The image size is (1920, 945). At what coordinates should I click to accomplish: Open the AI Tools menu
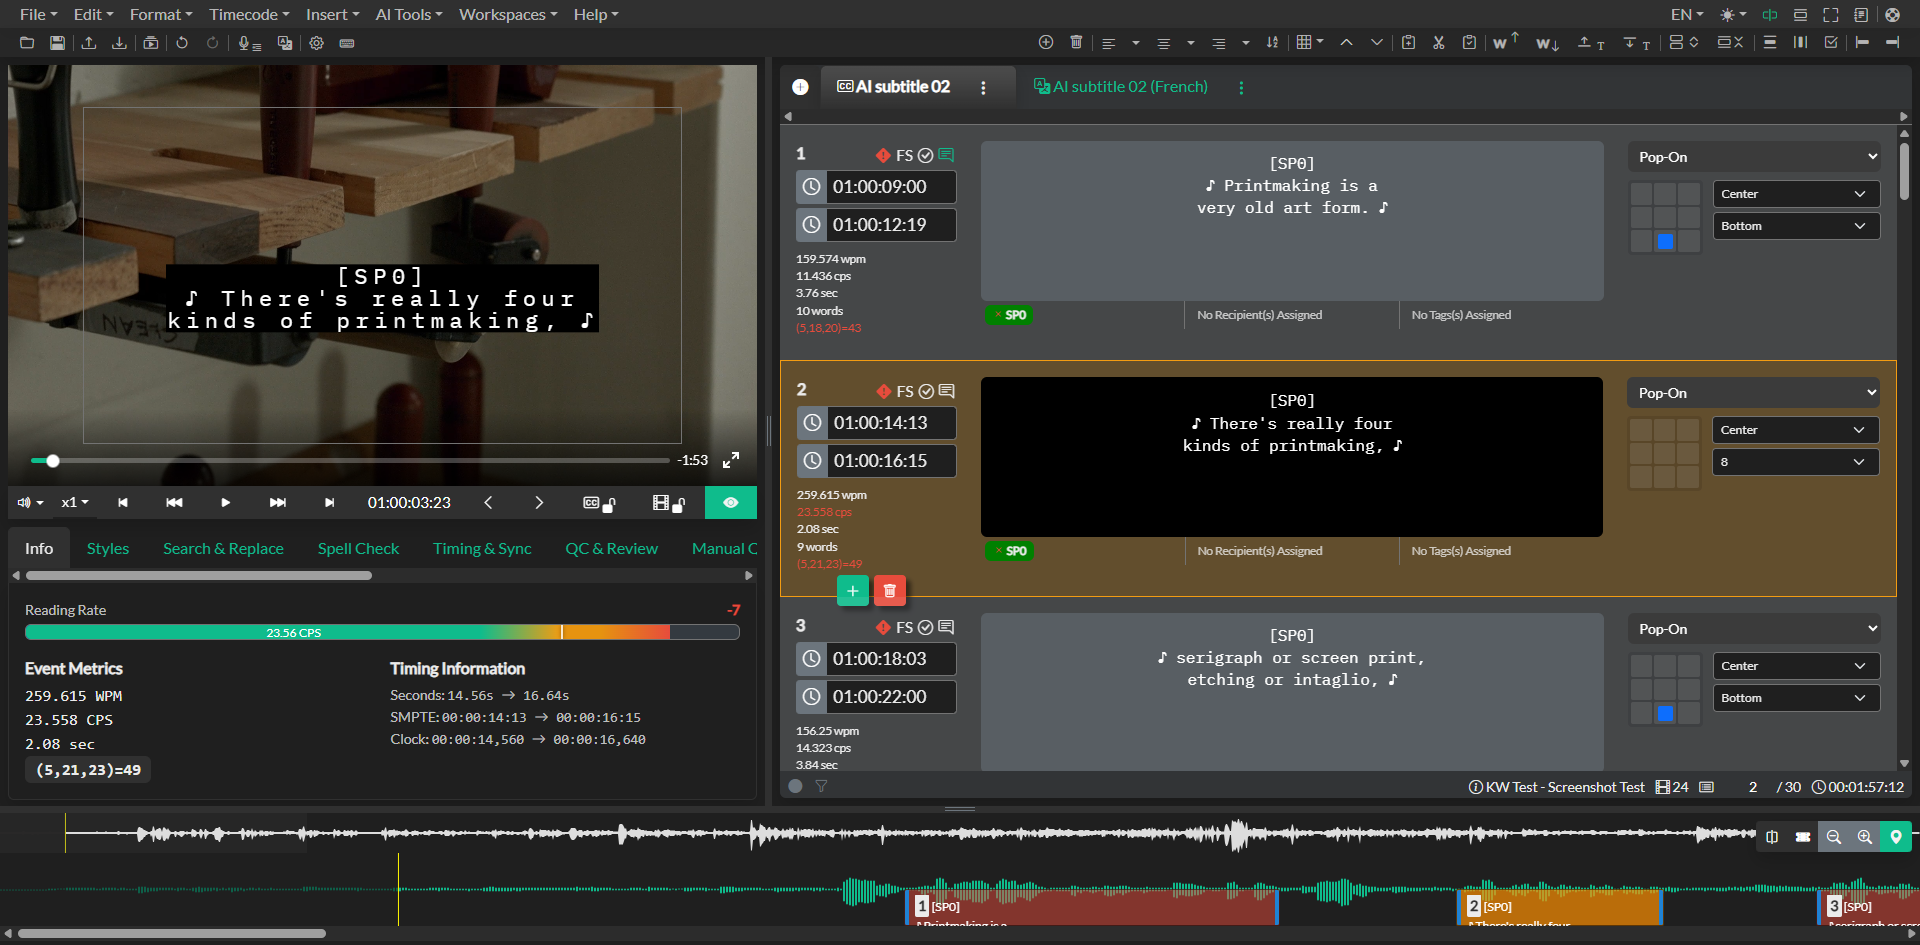pos(408,14)
